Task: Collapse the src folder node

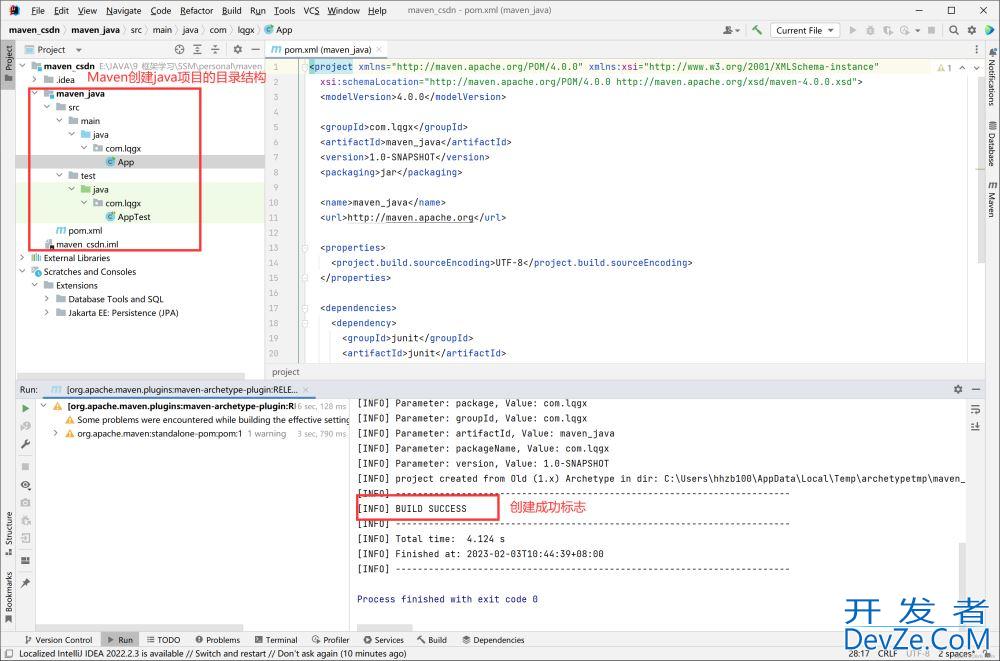Action: 47,107
